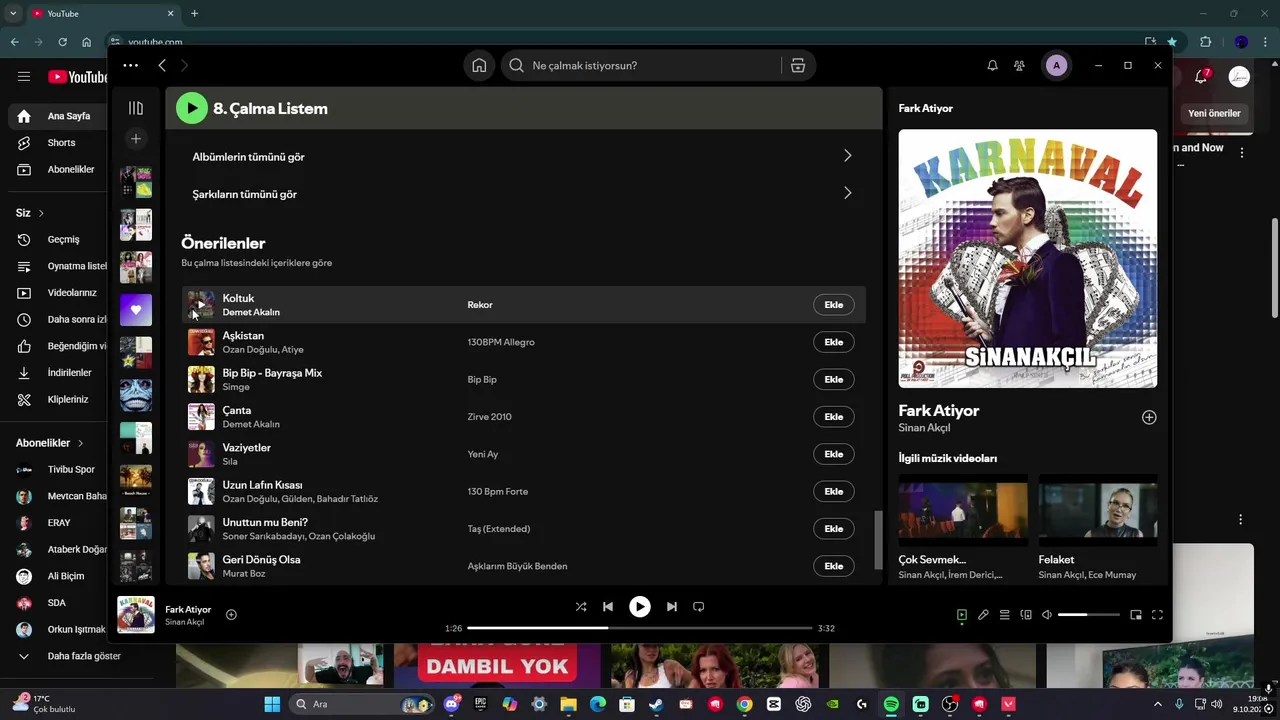
Task: Open Klipleriniz in YouTube sidebar
Action: 58,400
